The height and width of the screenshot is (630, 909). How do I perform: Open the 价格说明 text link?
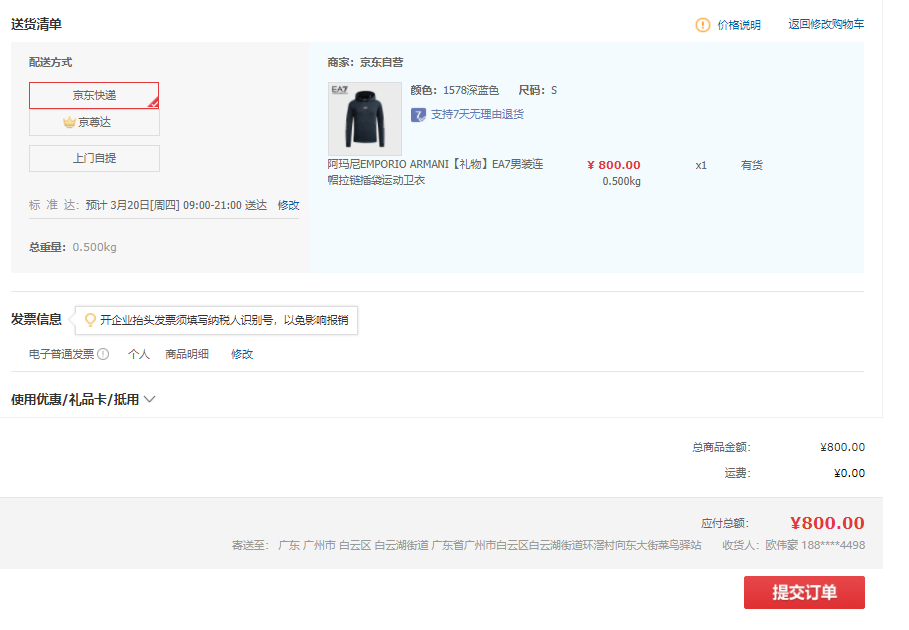739,25
